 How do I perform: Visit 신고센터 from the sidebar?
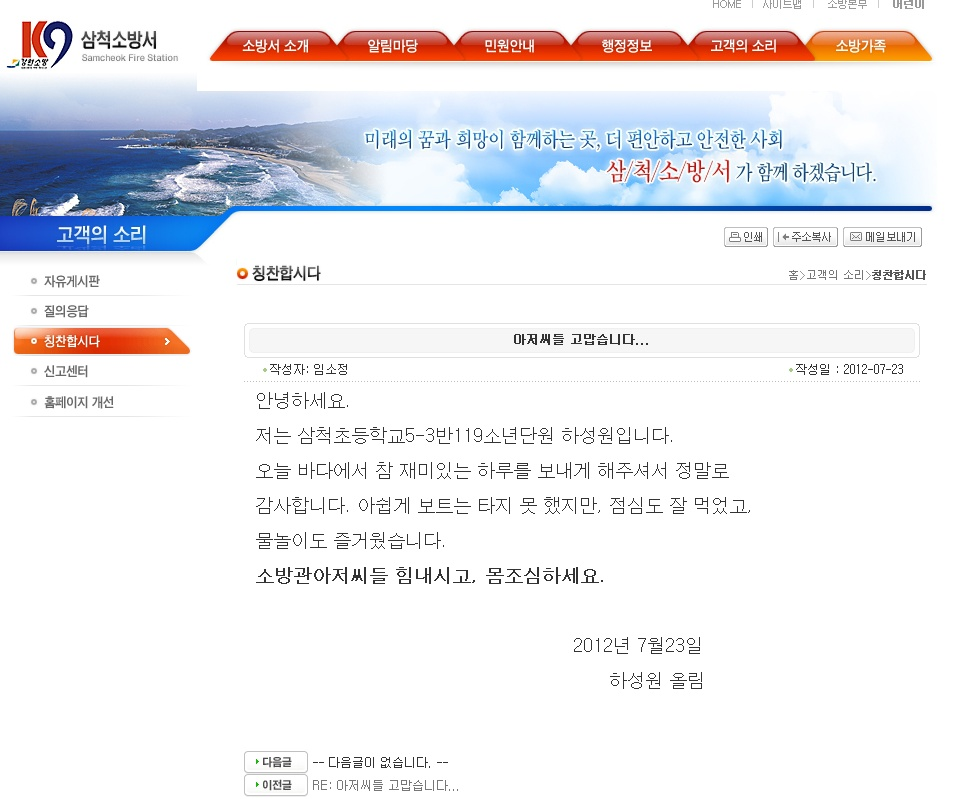(66, 371)
